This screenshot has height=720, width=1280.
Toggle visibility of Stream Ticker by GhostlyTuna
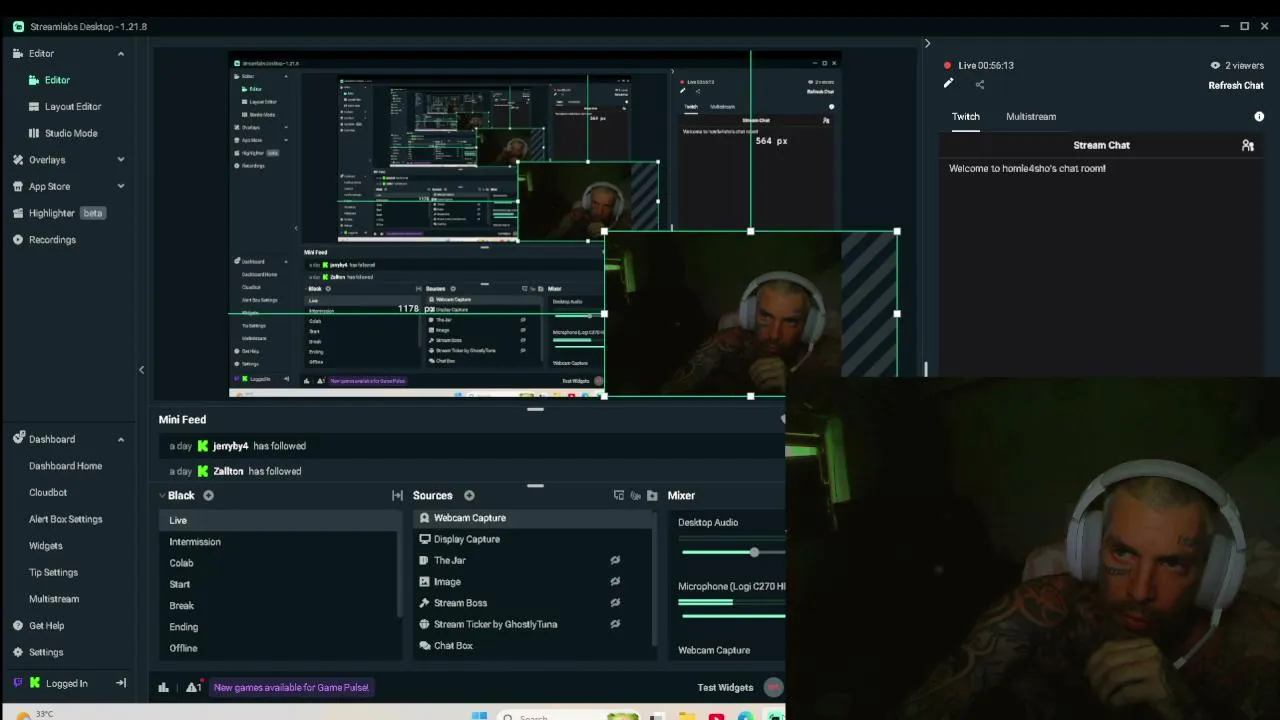[x=615, y=624]
